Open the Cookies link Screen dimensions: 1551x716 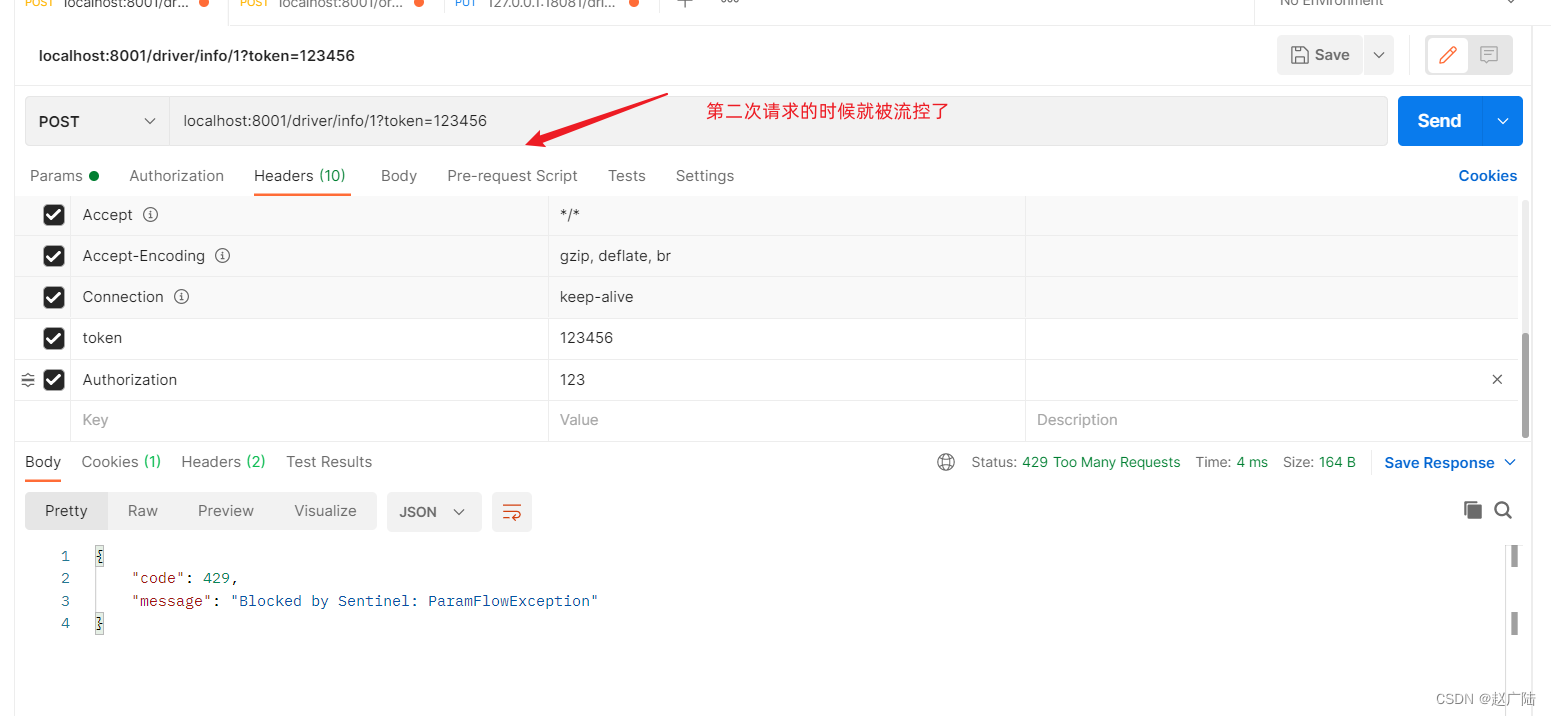(x=1487, y=175)
